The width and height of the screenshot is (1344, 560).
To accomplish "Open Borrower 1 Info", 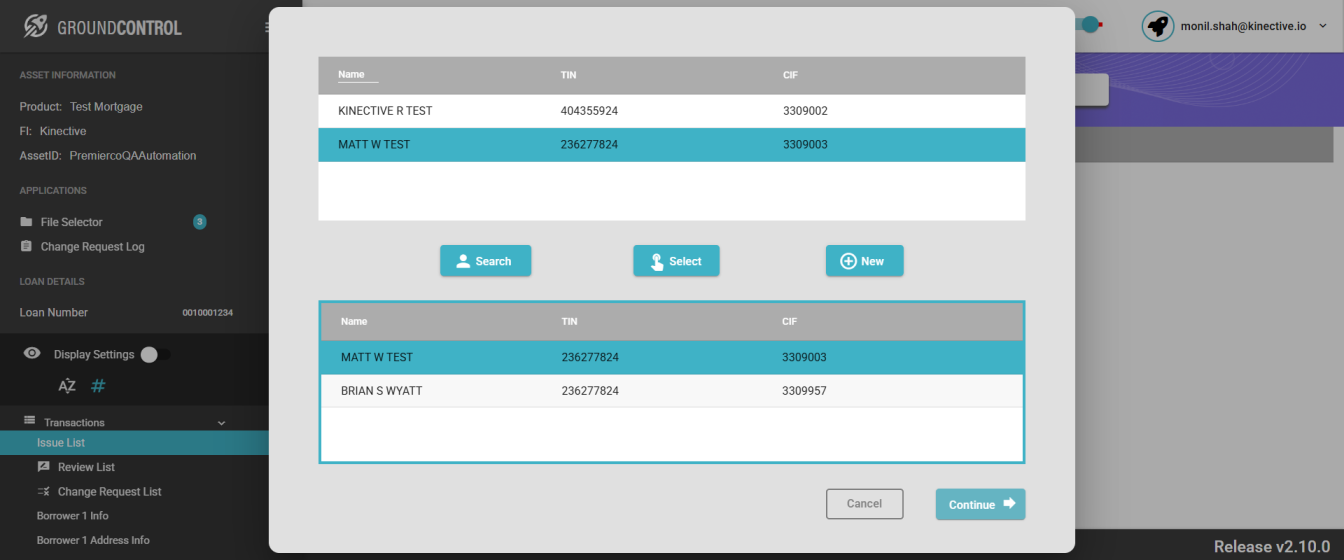I will pyautogui.click(x=72, y=516).
